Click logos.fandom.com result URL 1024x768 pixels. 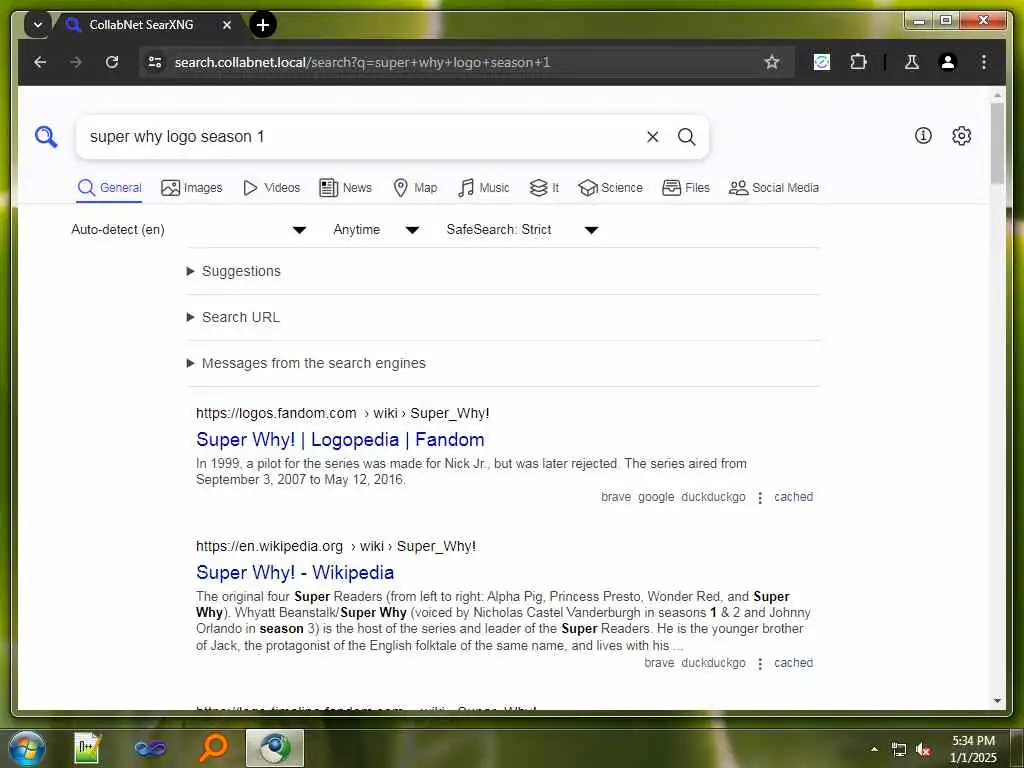point(342,413)
